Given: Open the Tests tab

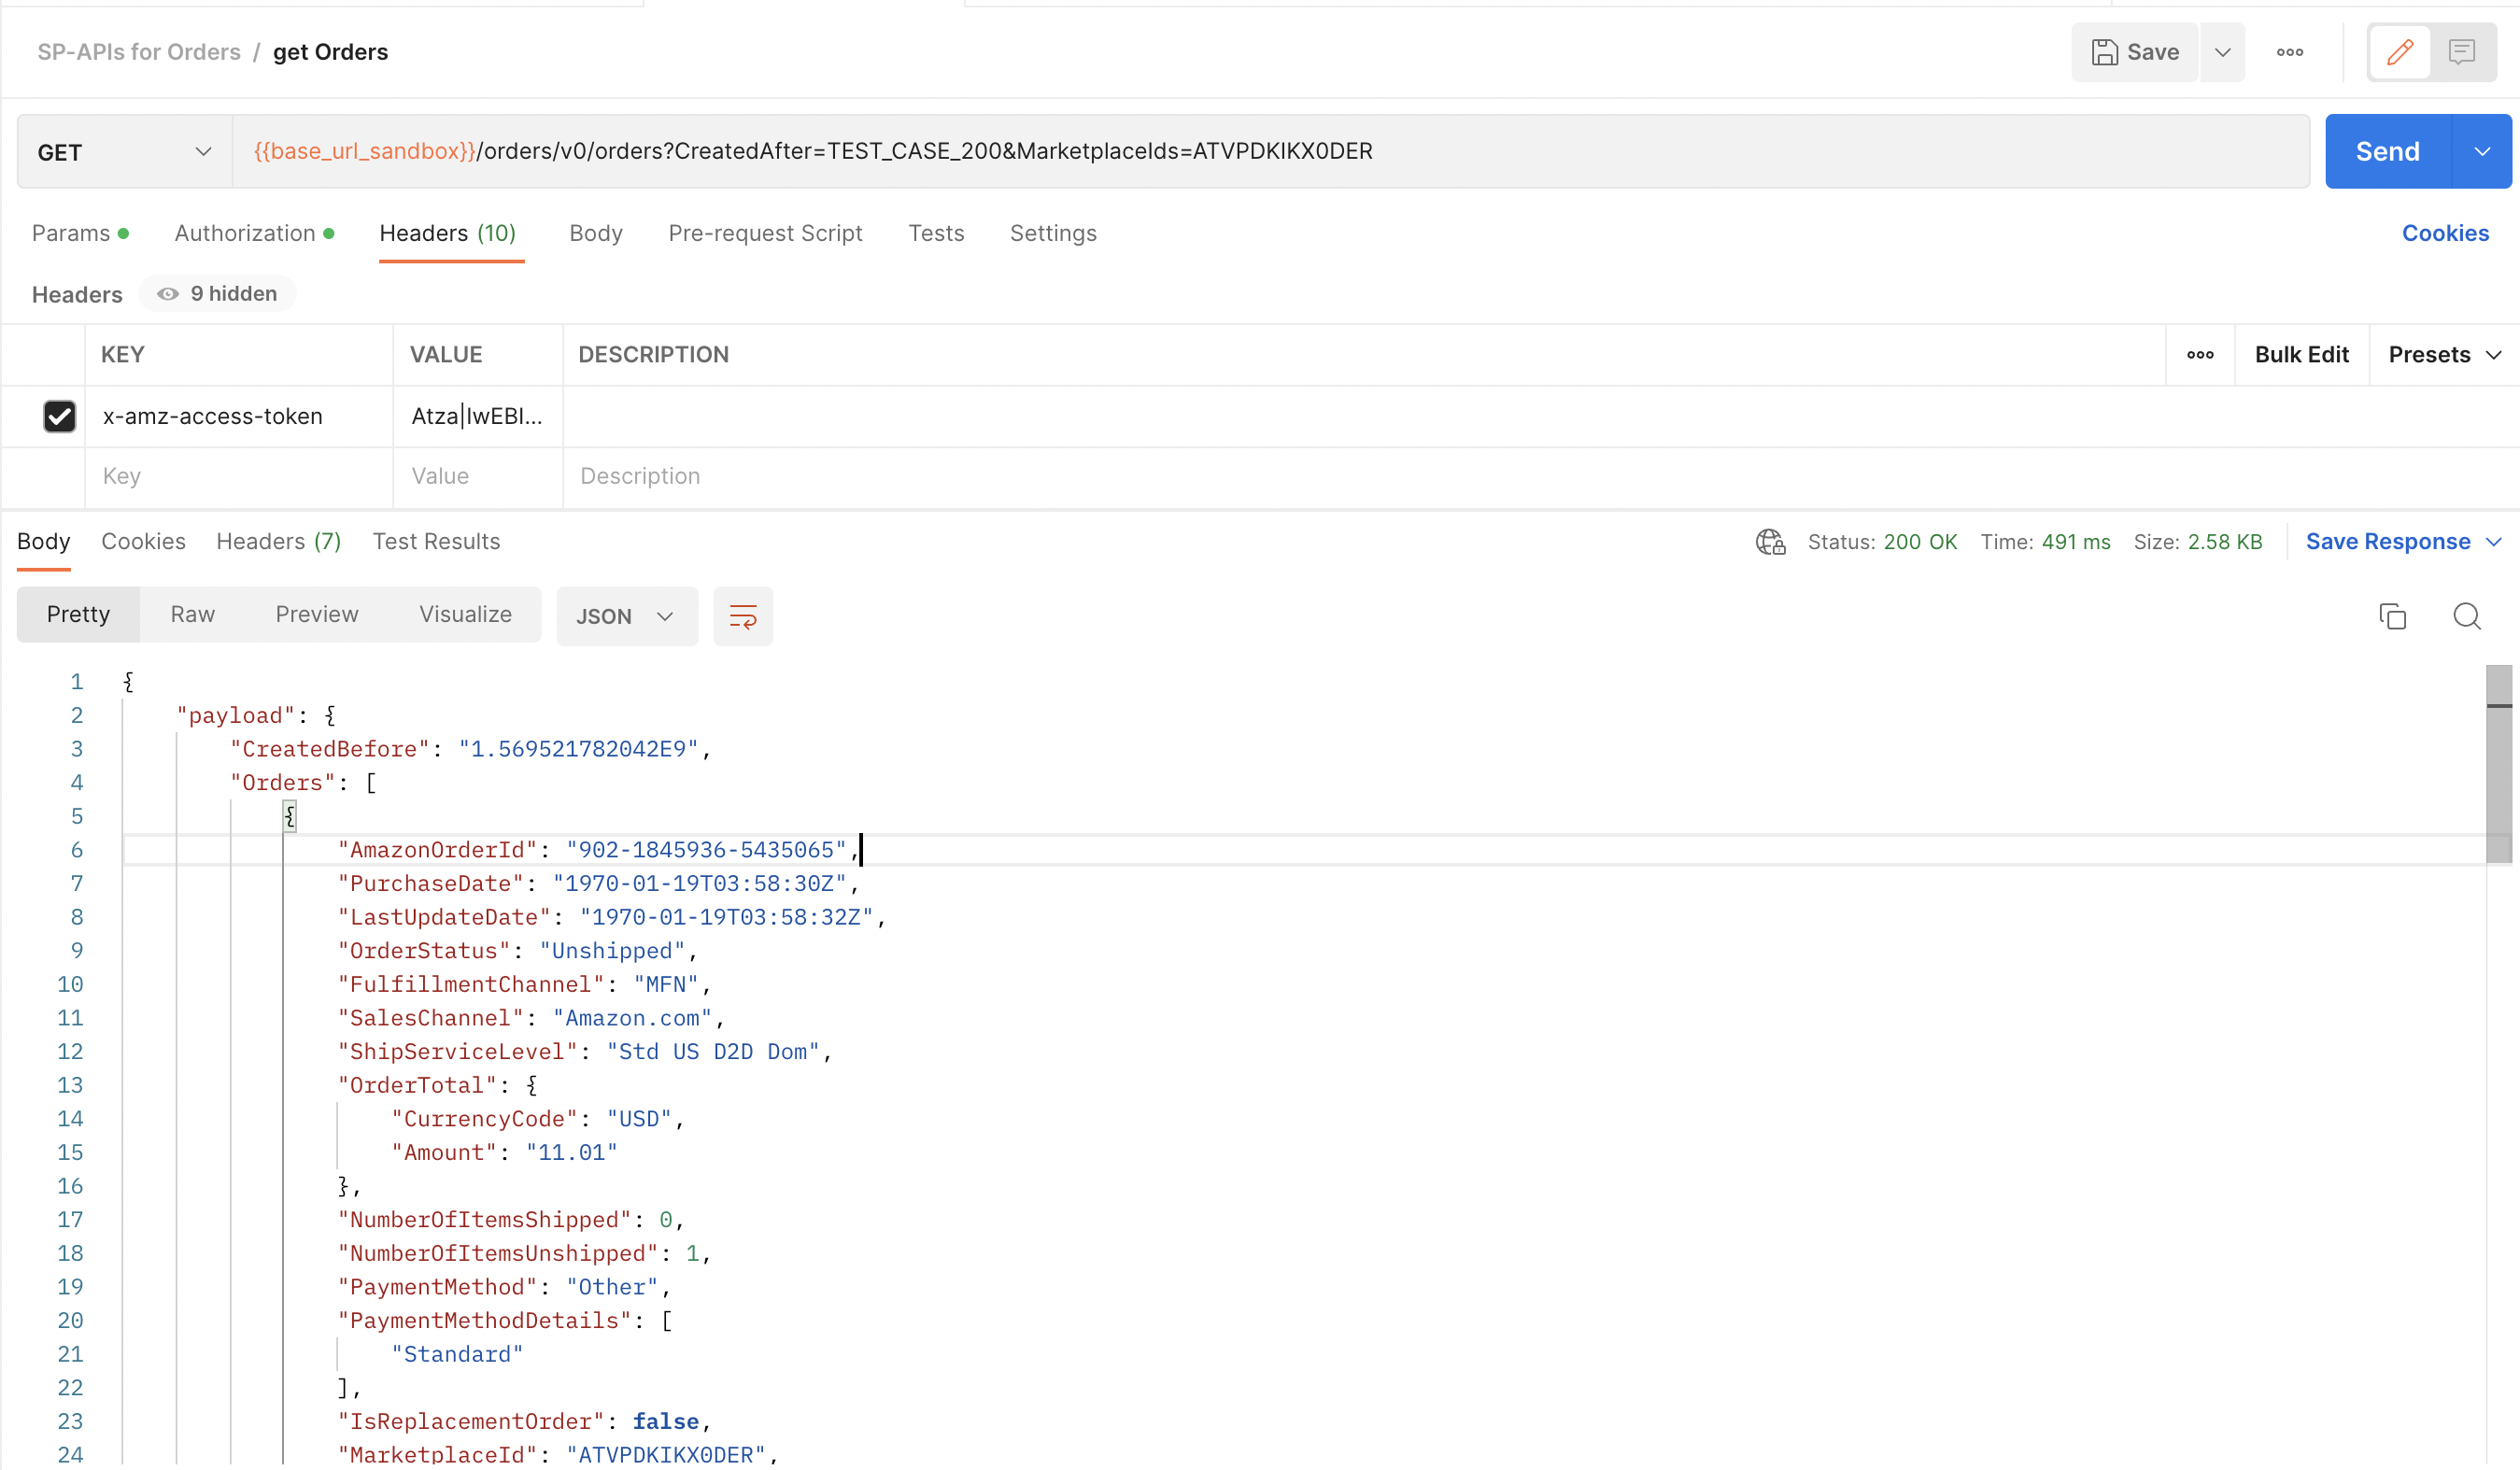Looking at the screenshot, I should tap(936, 234).
